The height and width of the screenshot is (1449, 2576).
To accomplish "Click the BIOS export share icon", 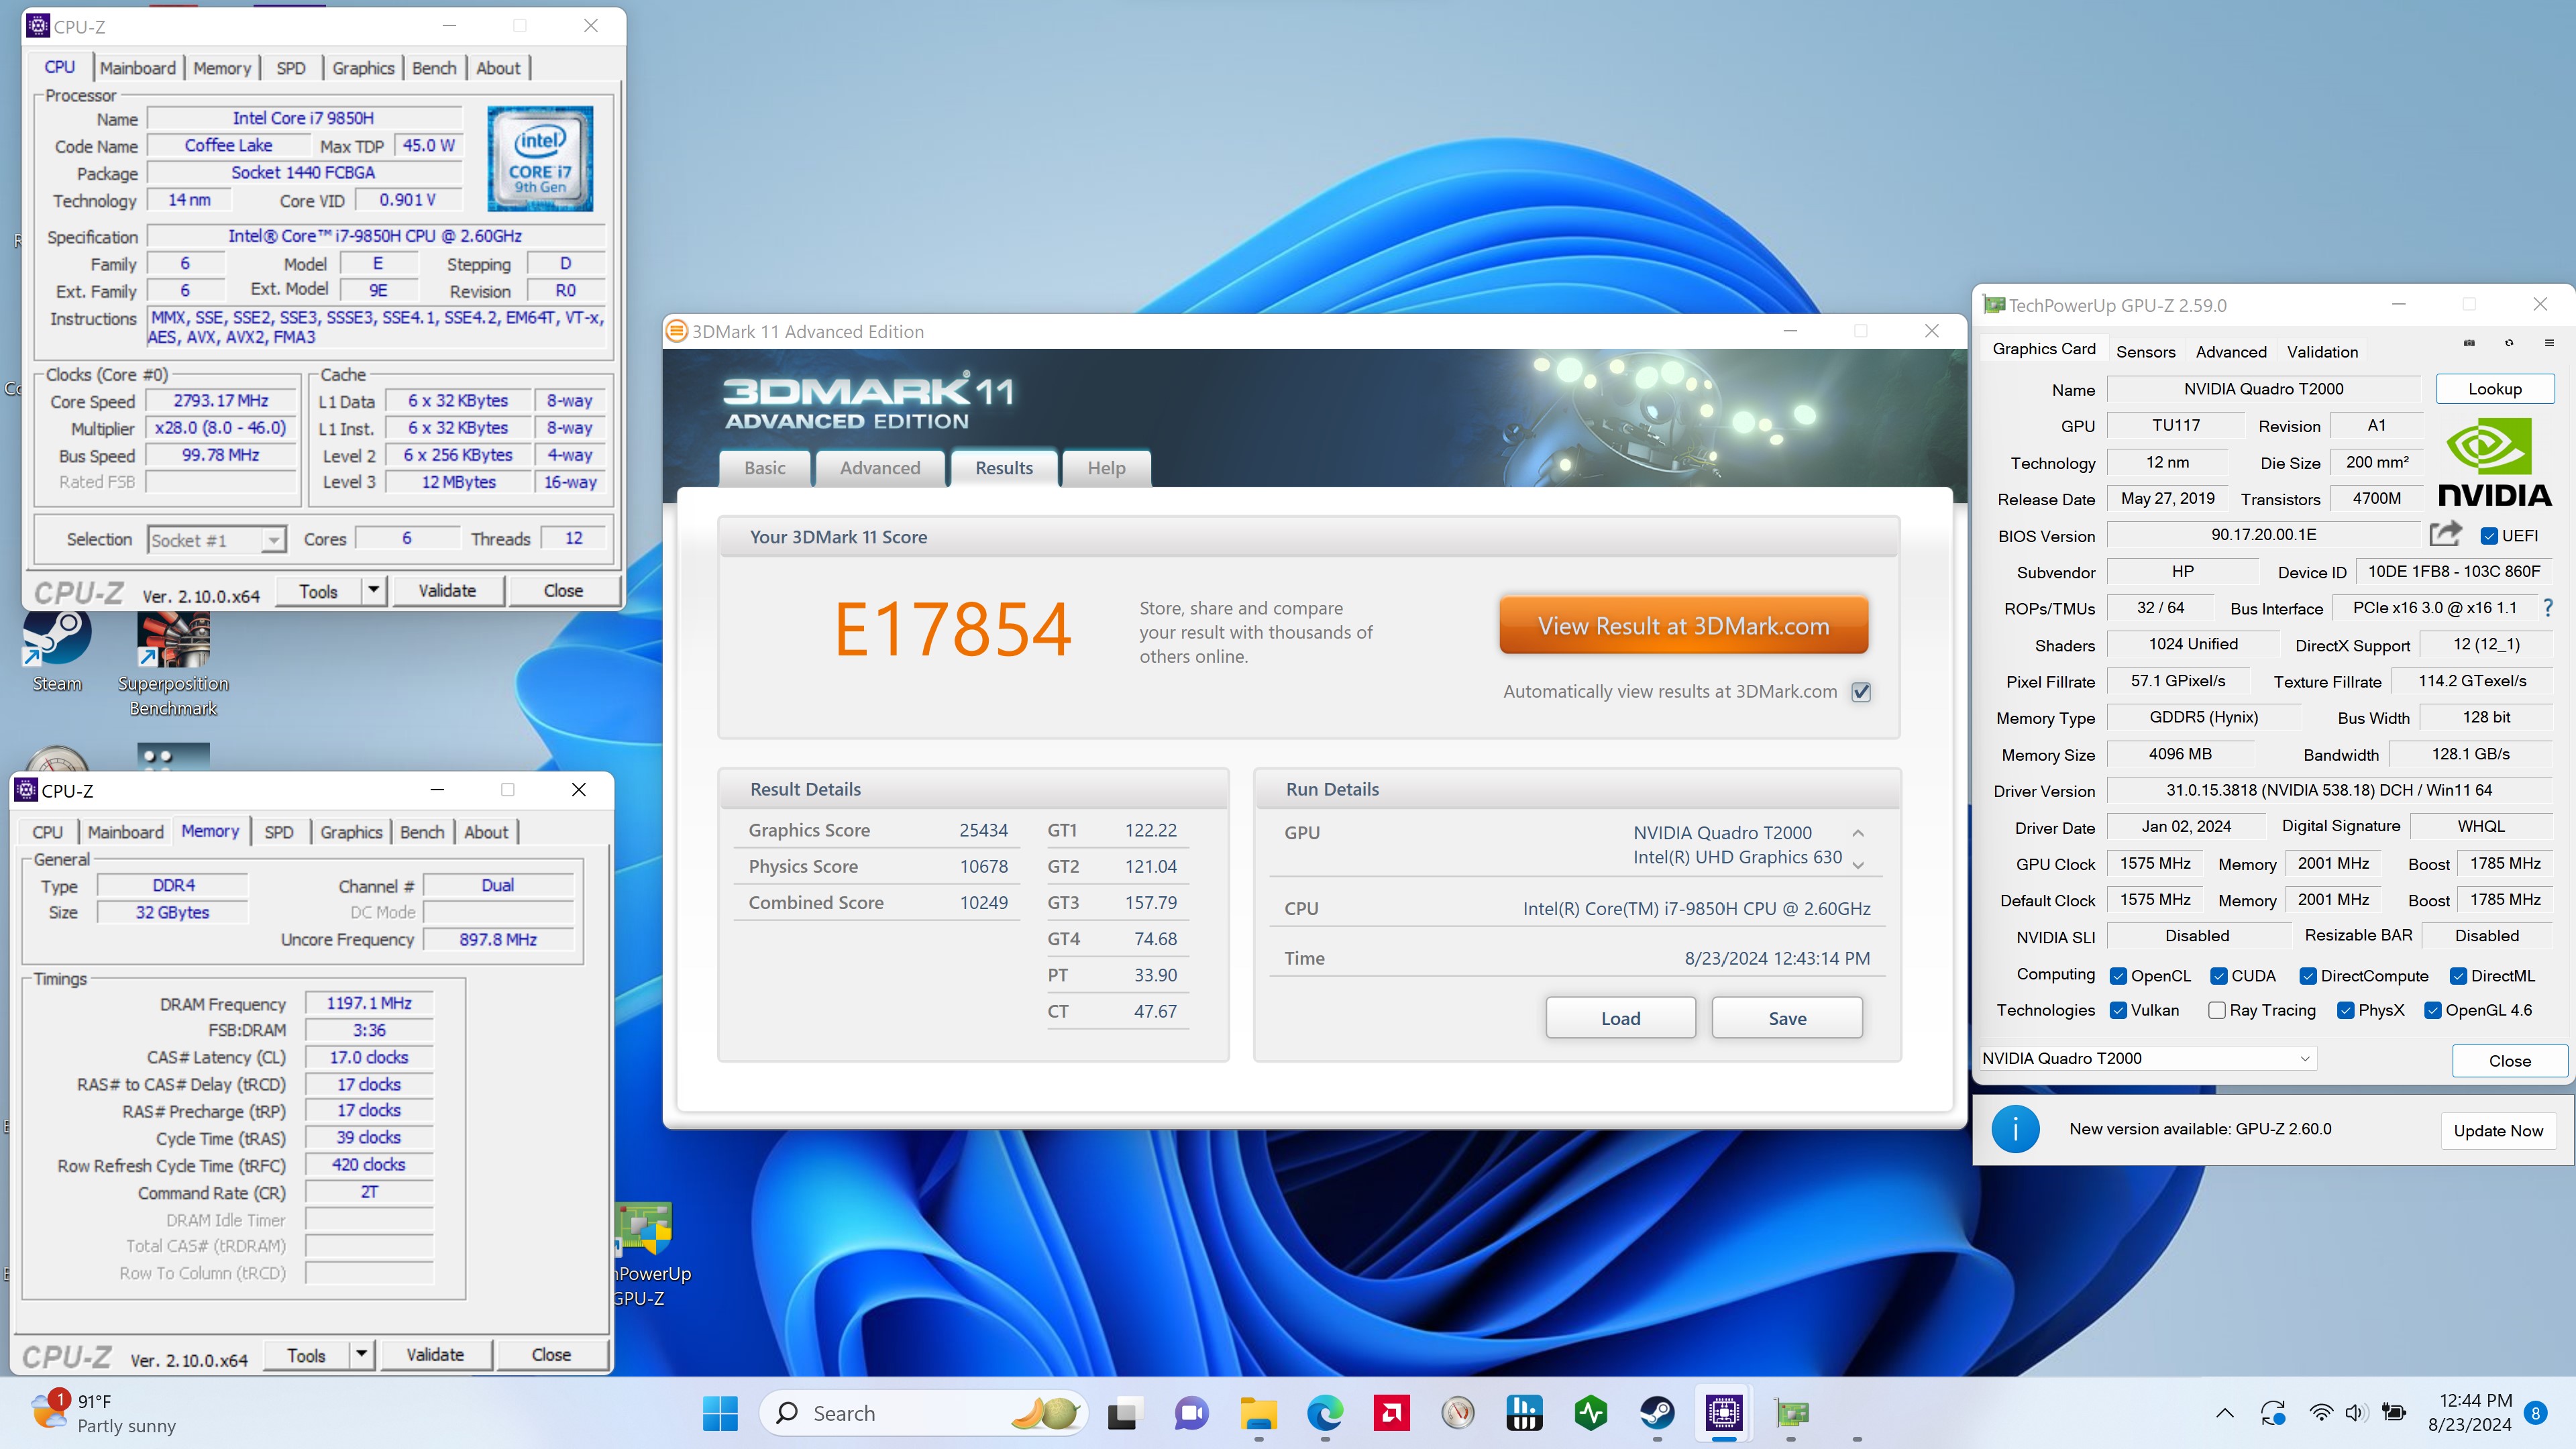I will [x=2445, y=534].
